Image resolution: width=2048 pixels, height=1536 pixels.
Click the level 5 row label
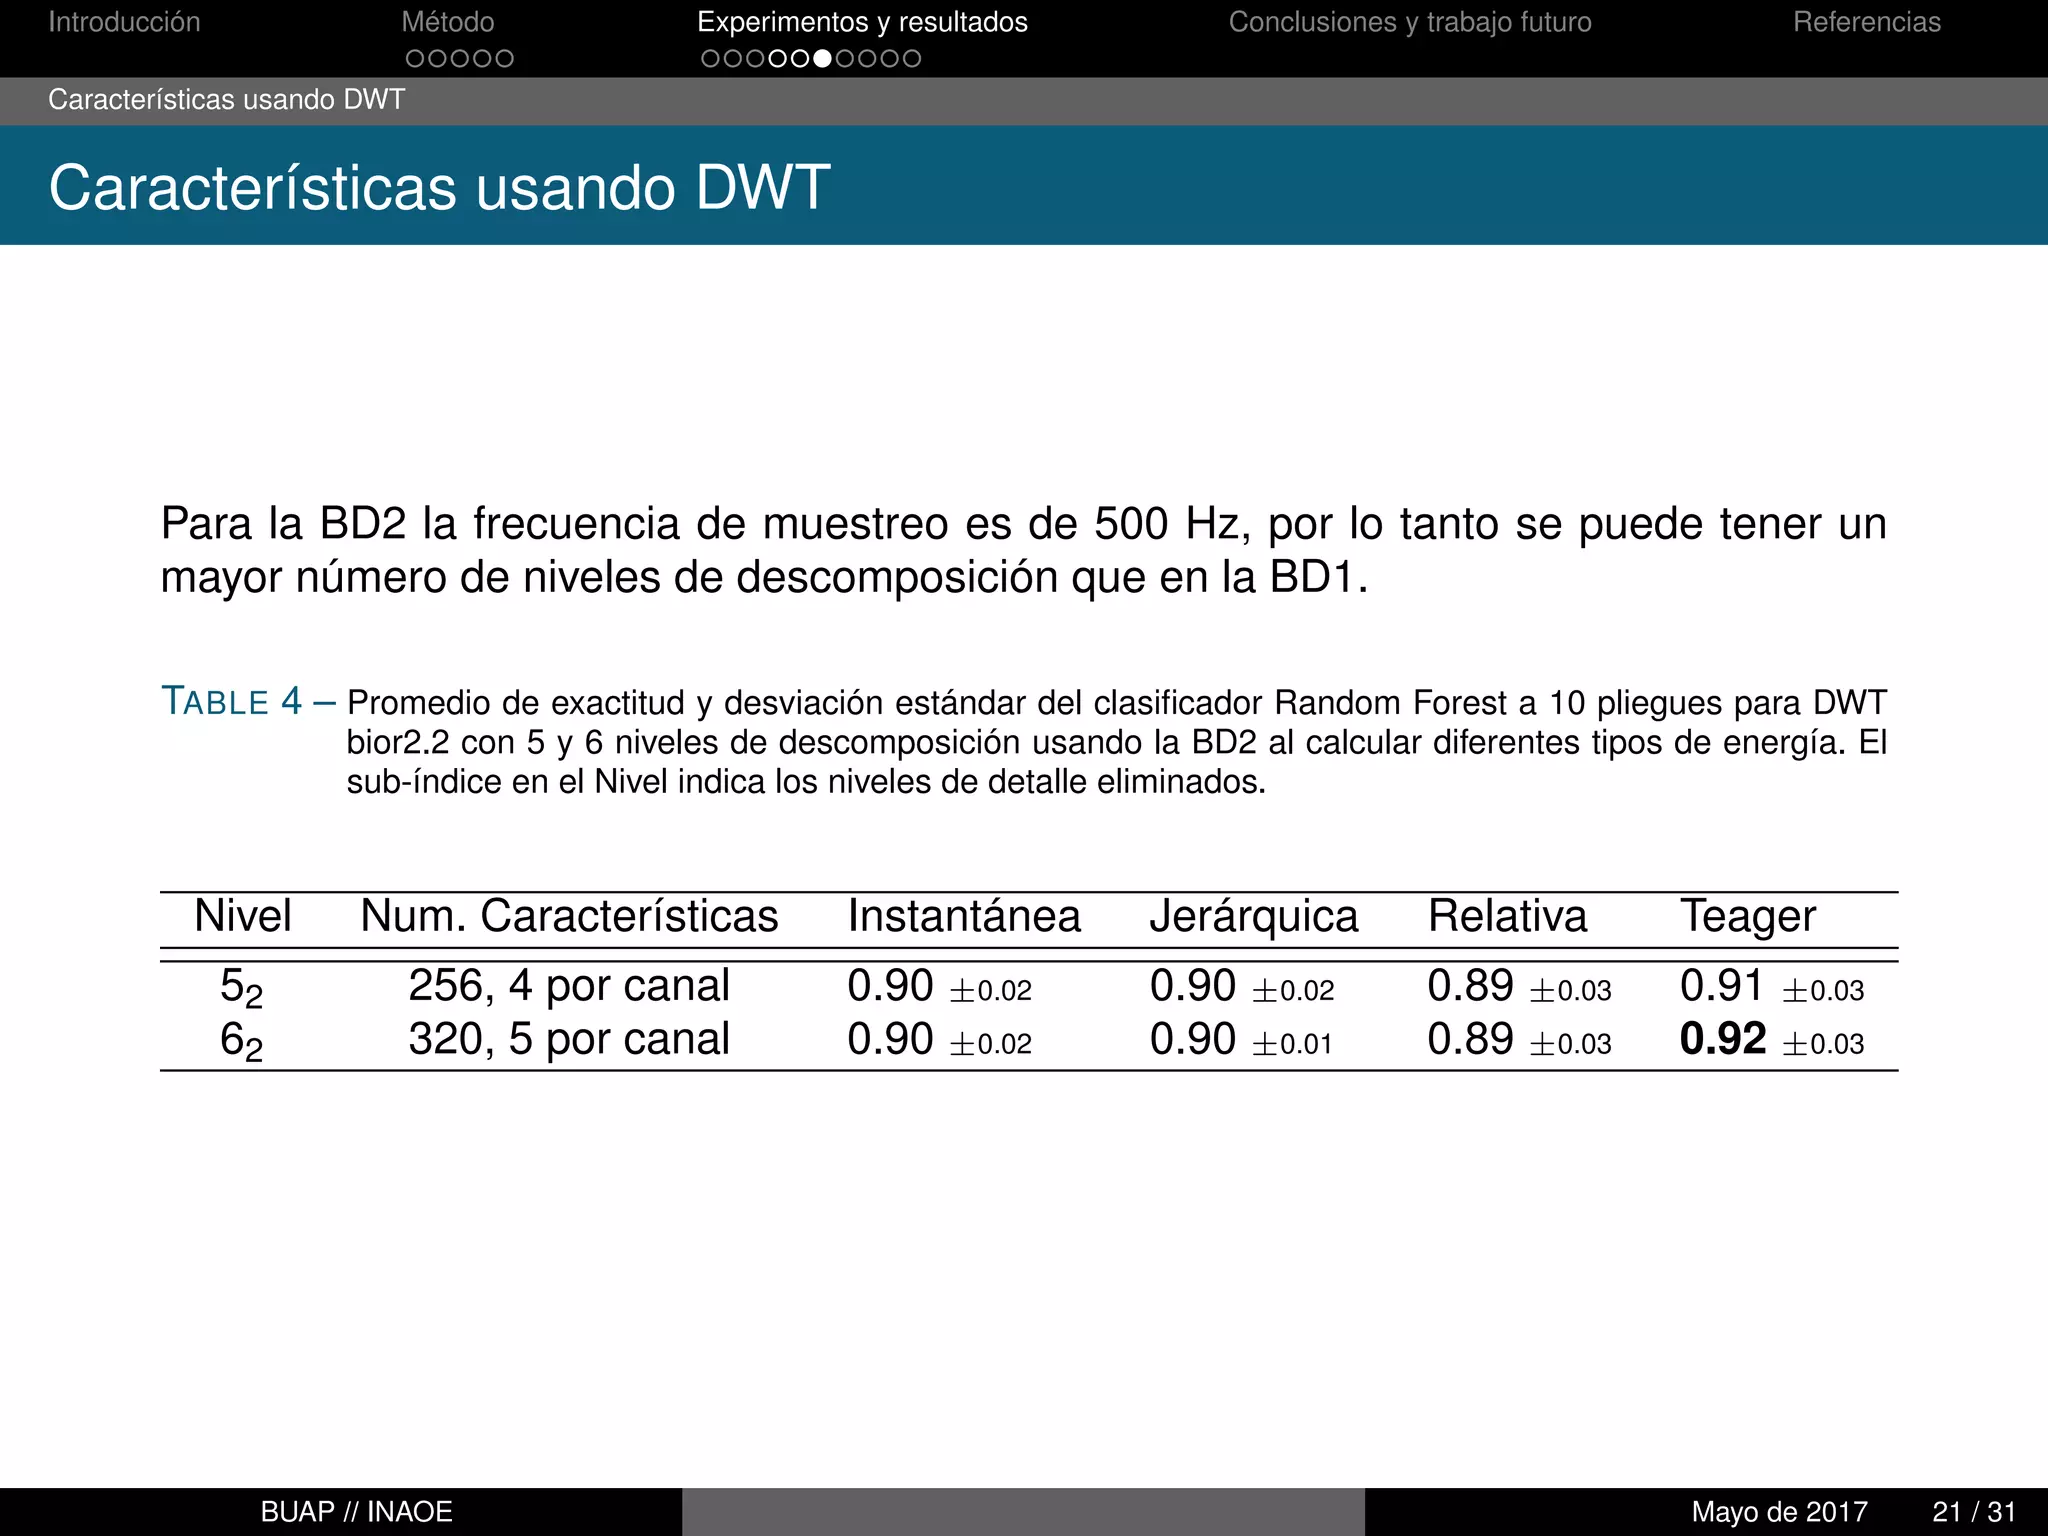coord(241,989)
